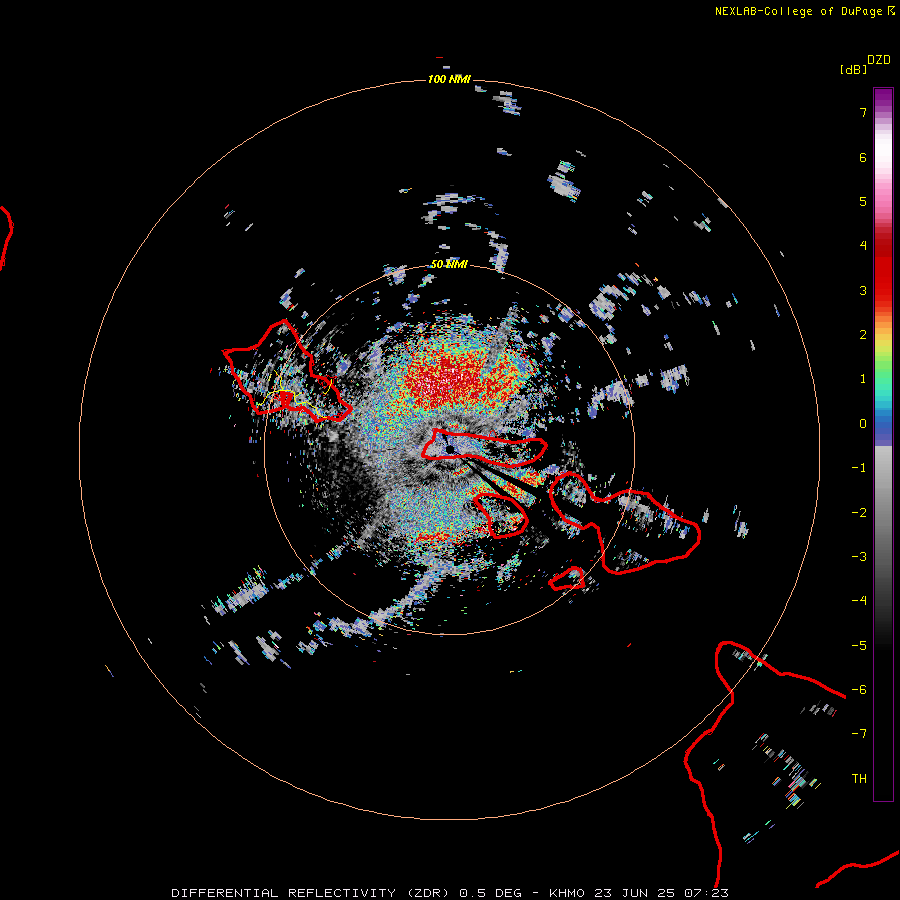Screen dimensions: 900x900
Task: Click the black radar site dot at center
Action: tap(450, 449)
